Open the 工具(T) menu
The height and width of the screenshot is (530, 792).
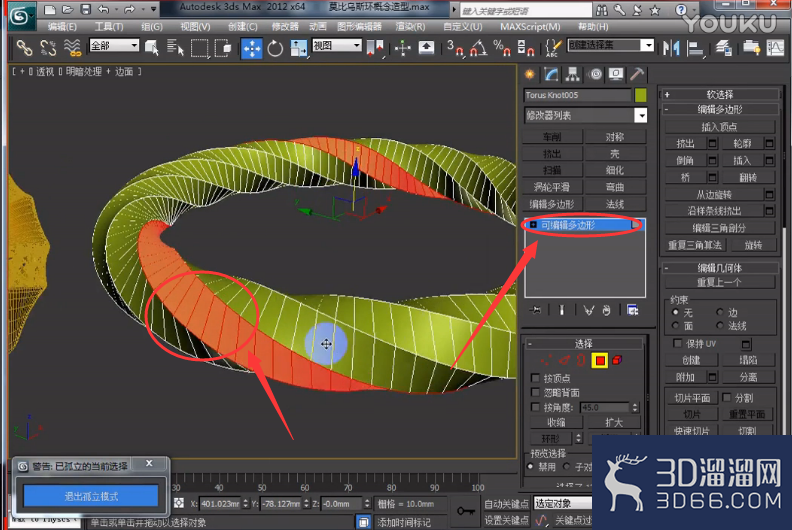coord(109,27)
